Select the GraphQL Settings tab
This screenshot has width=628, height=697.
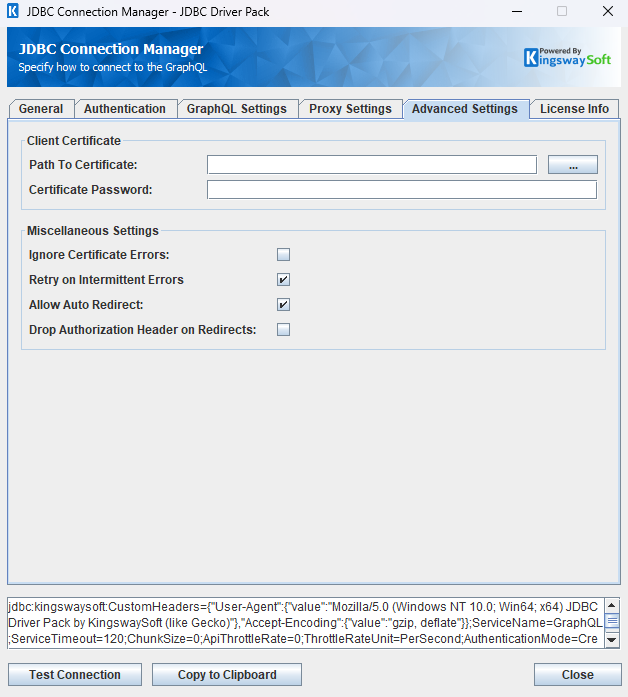[x=236, y=109]
